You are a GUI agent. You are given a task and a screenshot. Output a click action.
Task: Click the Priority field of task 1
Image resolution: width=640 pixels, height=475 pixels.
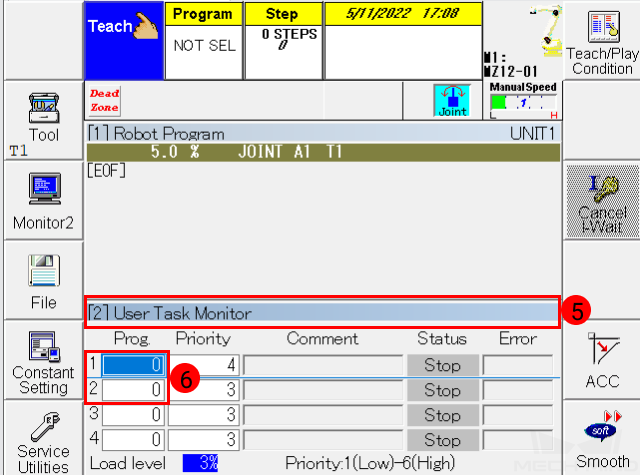click(x=203, y=364)
